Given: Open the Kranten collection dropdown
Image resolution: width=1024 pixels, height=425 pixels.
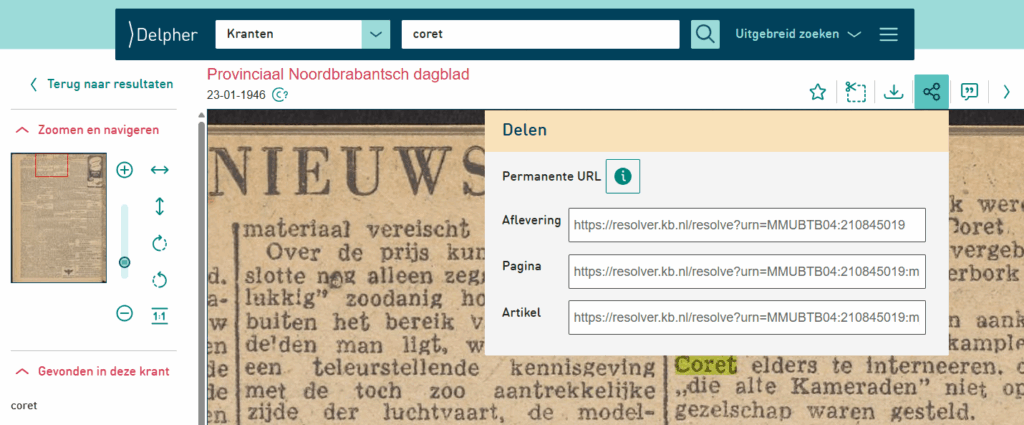Looking at the screenshot, I should coord(375,34).
